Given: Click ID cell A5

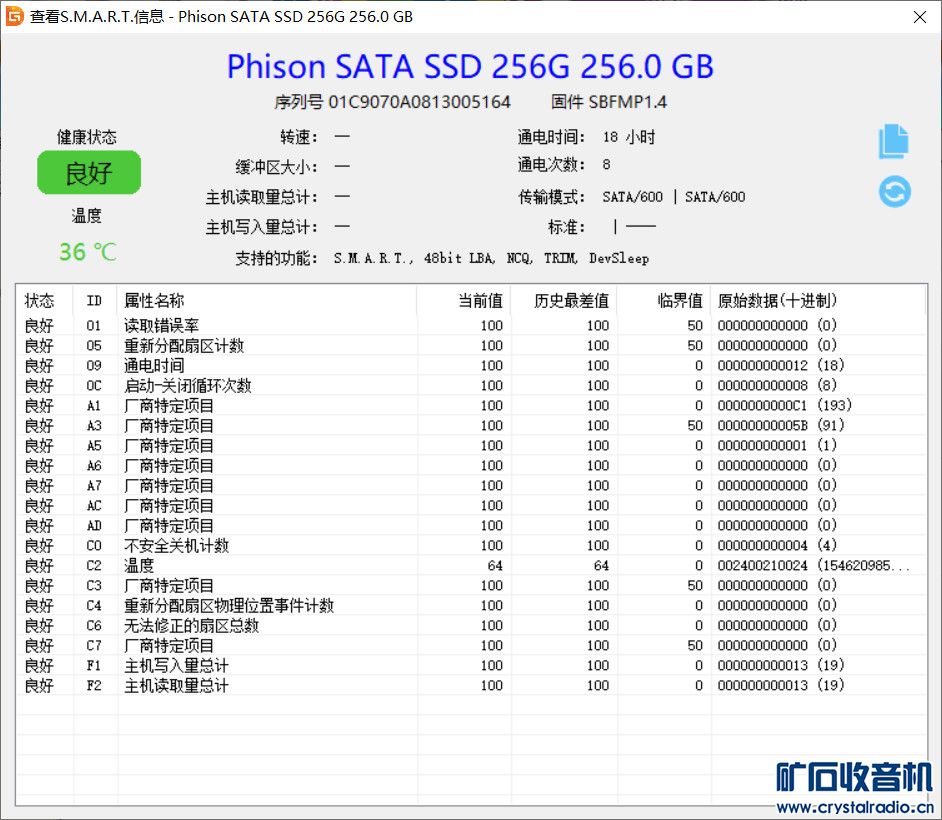Looking at the screenshot, I should point(94,446).
